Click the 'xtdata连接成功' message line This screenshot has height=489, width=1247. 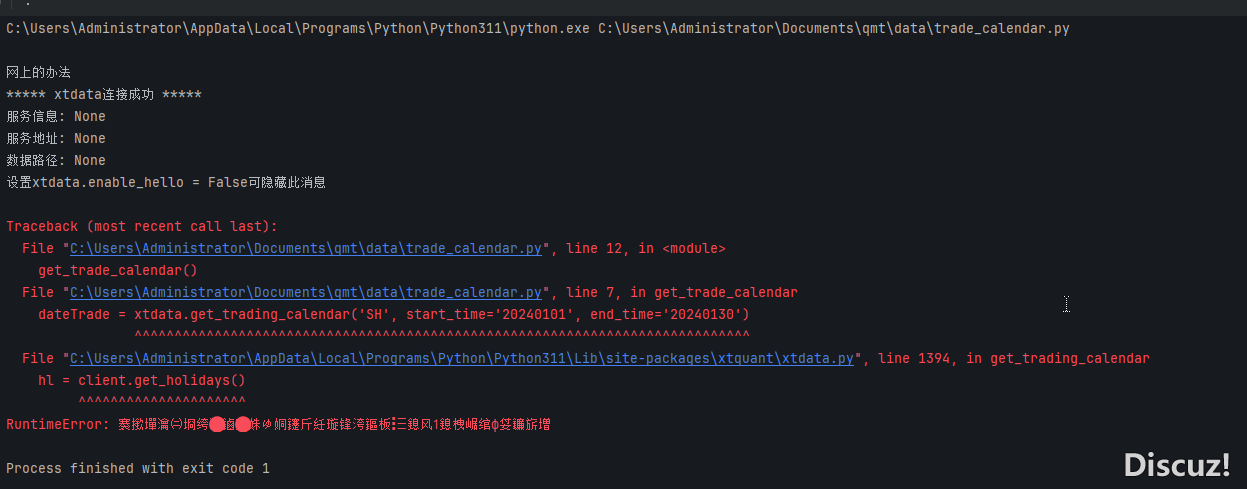[104, 95]
